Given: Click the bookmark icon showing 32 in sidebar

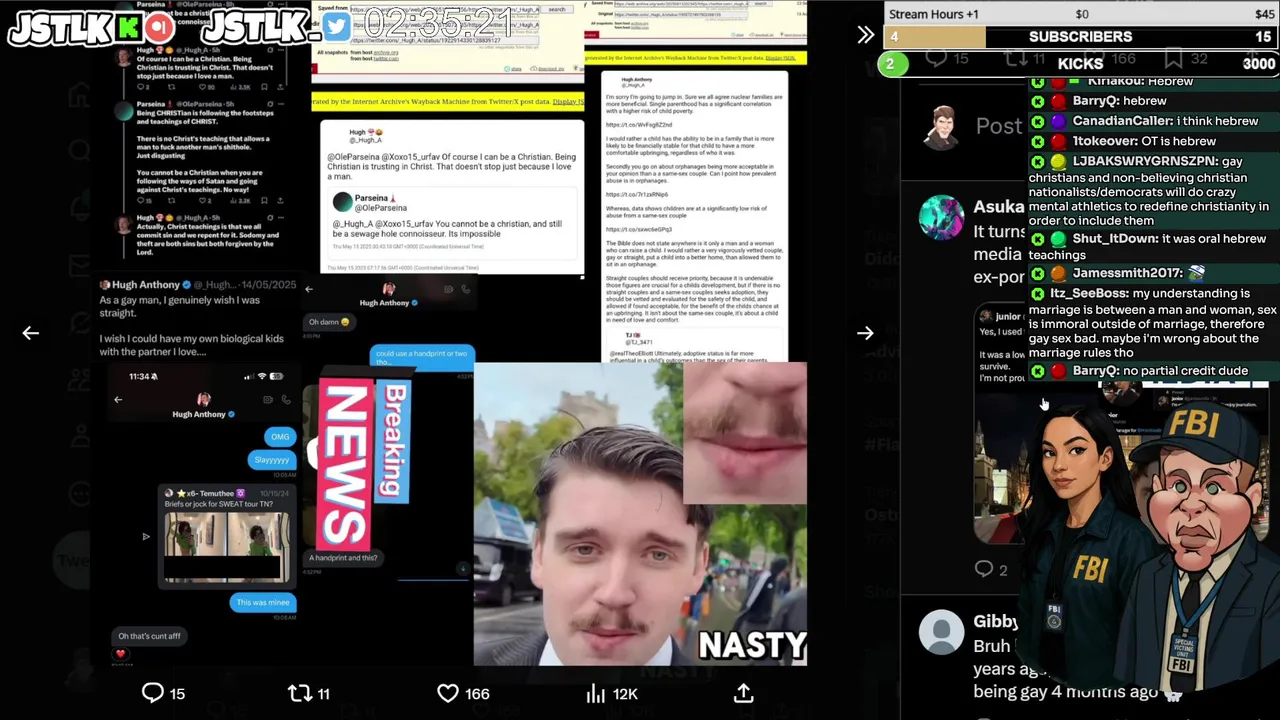Looking at the screenshot, I should click(1174, 60).
